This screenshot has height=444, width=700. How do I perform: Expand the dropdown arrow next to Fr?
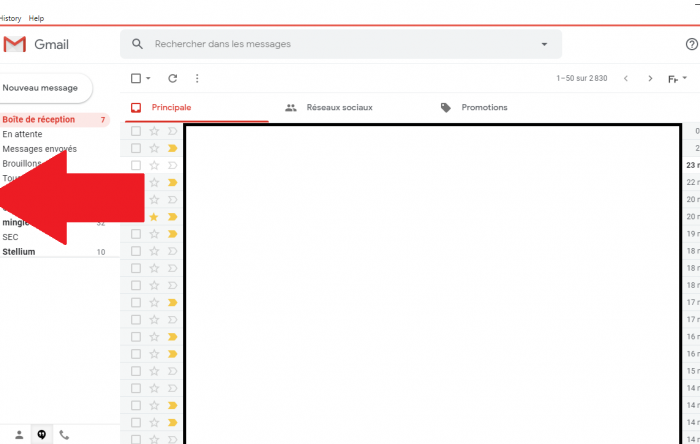point(684,78)
